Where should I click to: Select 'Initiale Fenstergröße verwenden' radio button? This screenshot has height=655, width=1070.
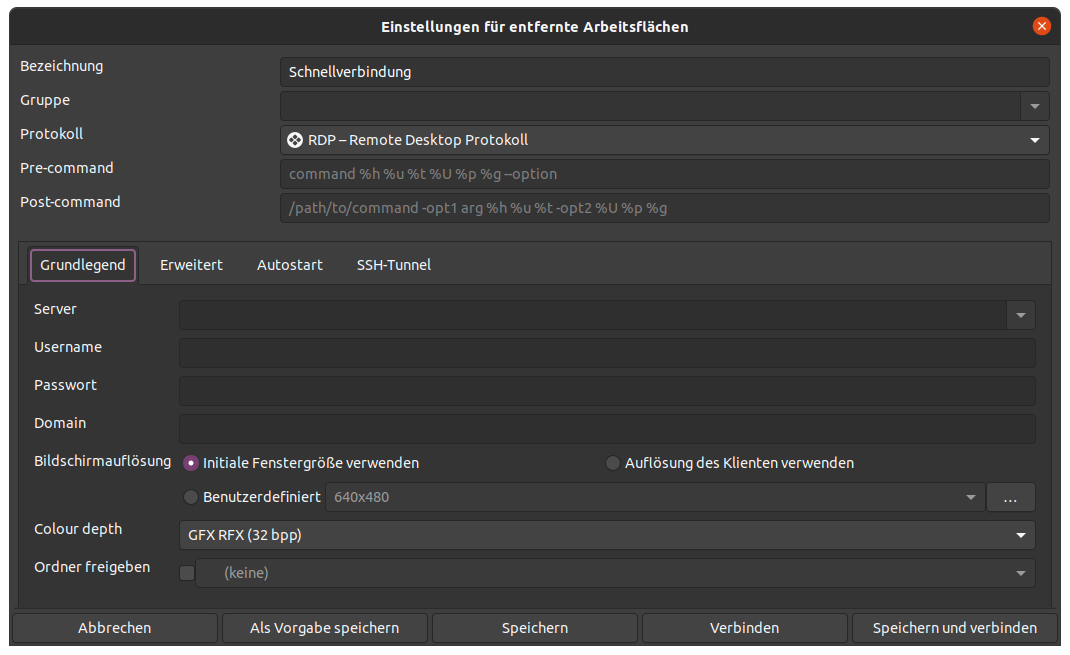point(191,463)
